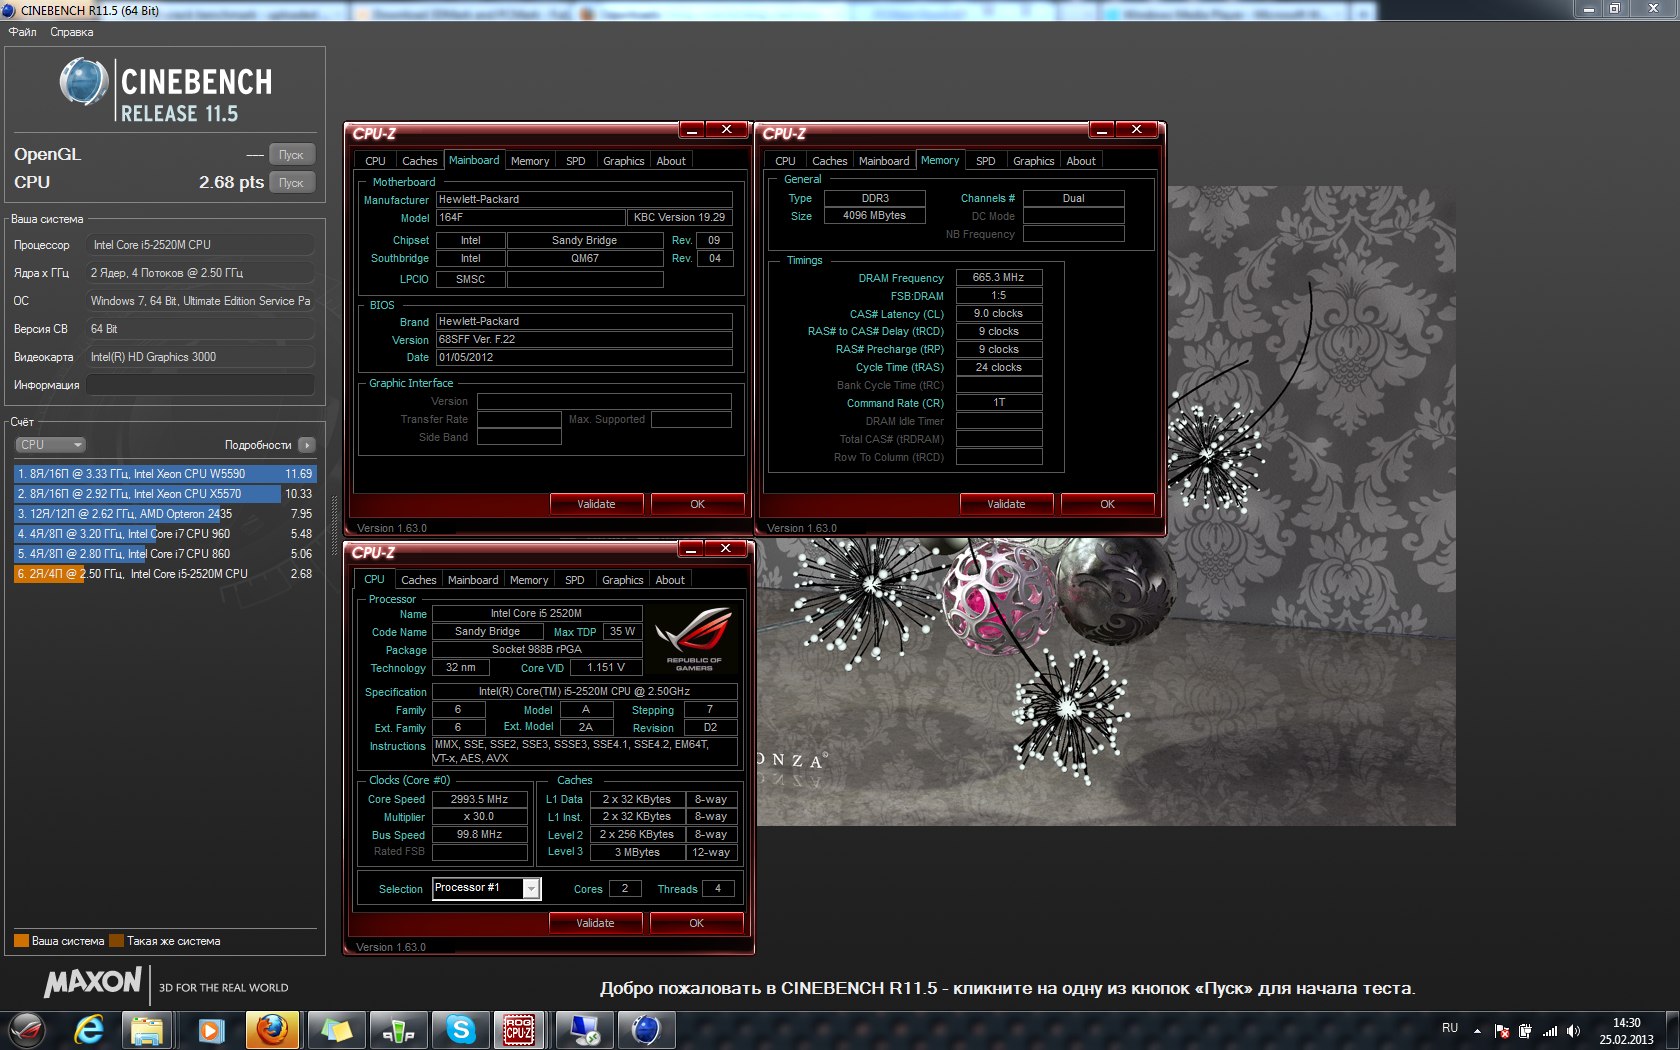The height and width of the screenshot is (1050, 1680).
Task: Select AMD Opteron 2435 ranking row
Action: click(x=165, y=514)
